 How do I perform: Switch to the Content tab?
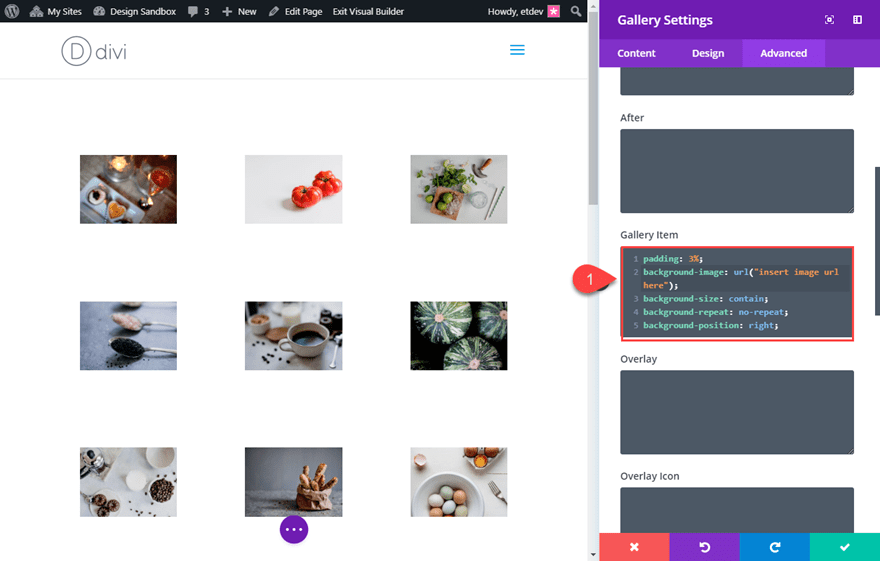click(x=636, y=53)
